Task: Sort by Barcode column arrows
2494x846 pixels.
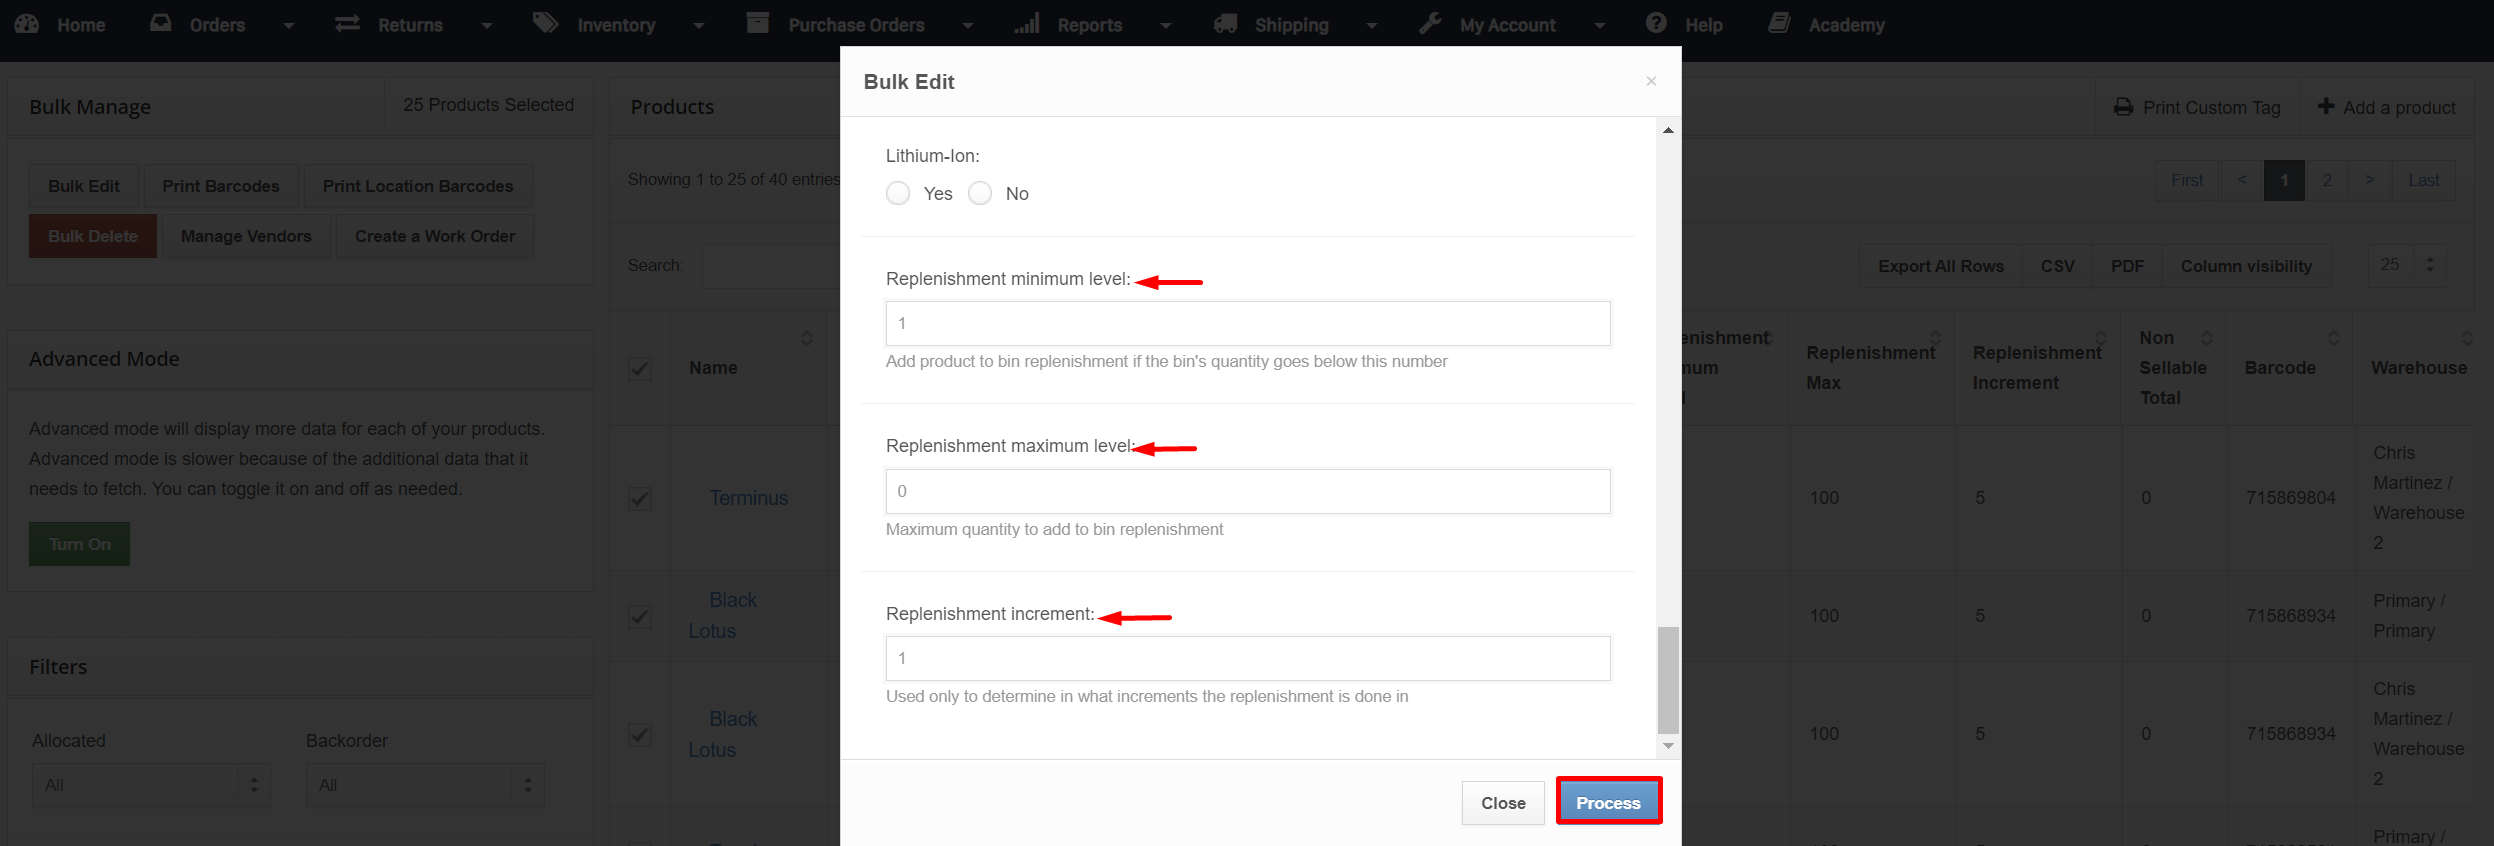Action: (x=2333, y=338)
